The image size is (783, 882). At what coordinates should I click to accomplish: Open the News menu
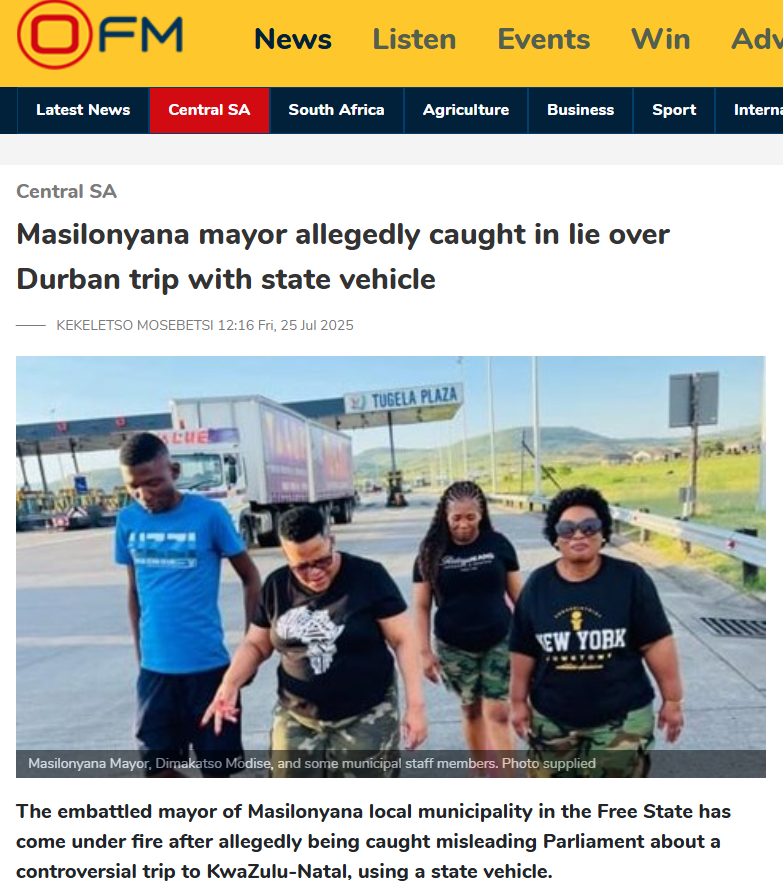tap(292, 39)
